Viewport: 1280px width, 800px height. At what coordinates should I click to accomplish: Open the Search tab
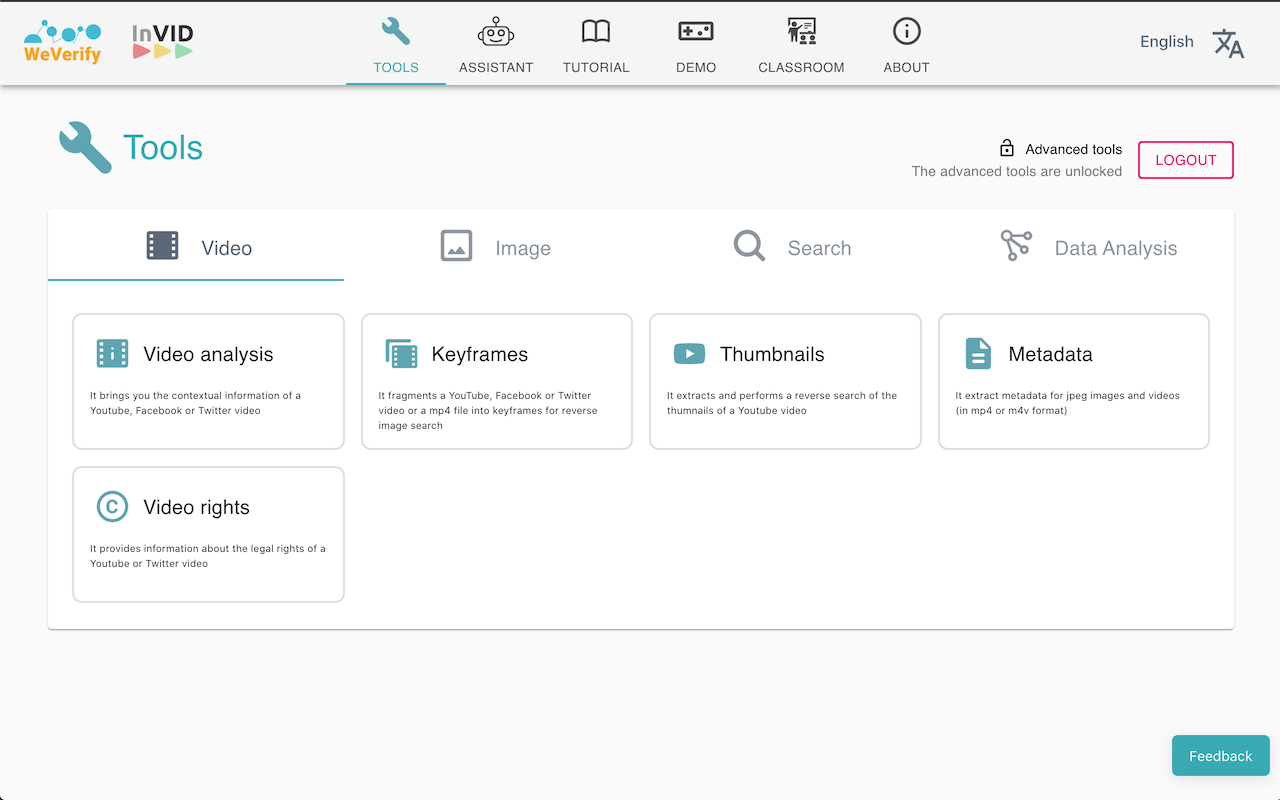click(x=791, y=246)
